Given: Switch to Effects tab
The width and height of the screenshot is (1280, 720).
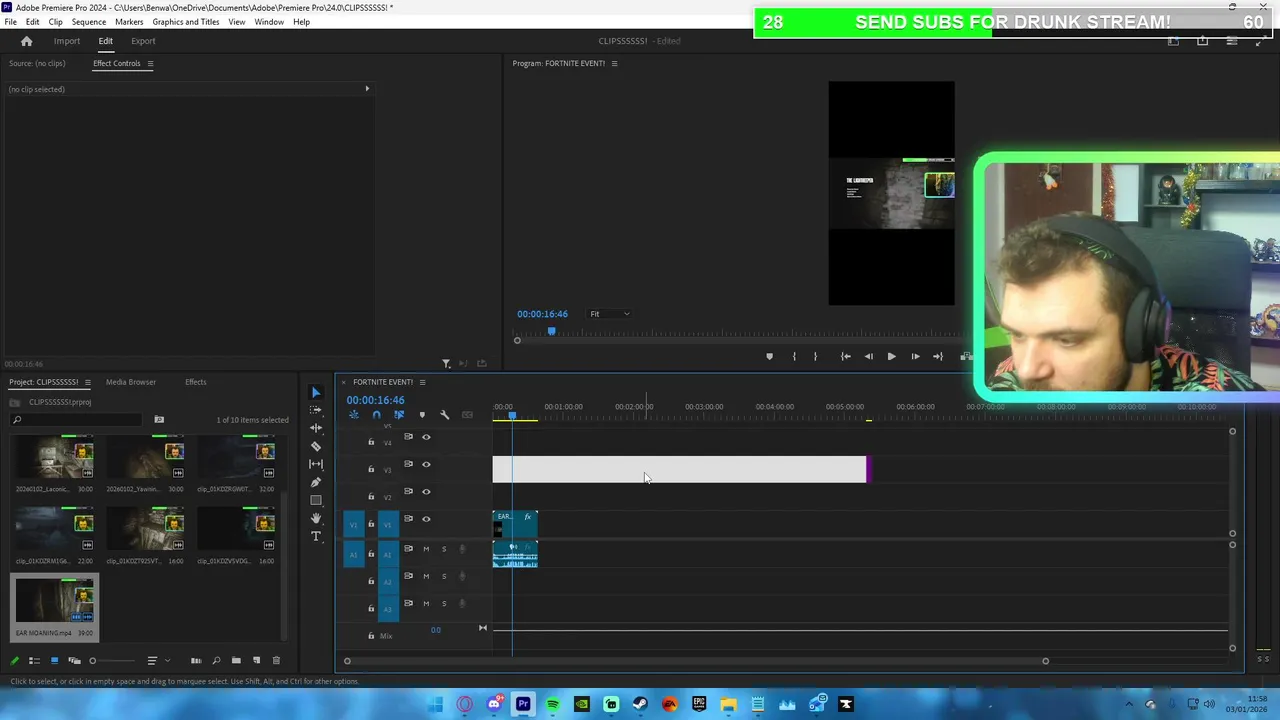Looking at the screenshot, I should click(196, 382).
